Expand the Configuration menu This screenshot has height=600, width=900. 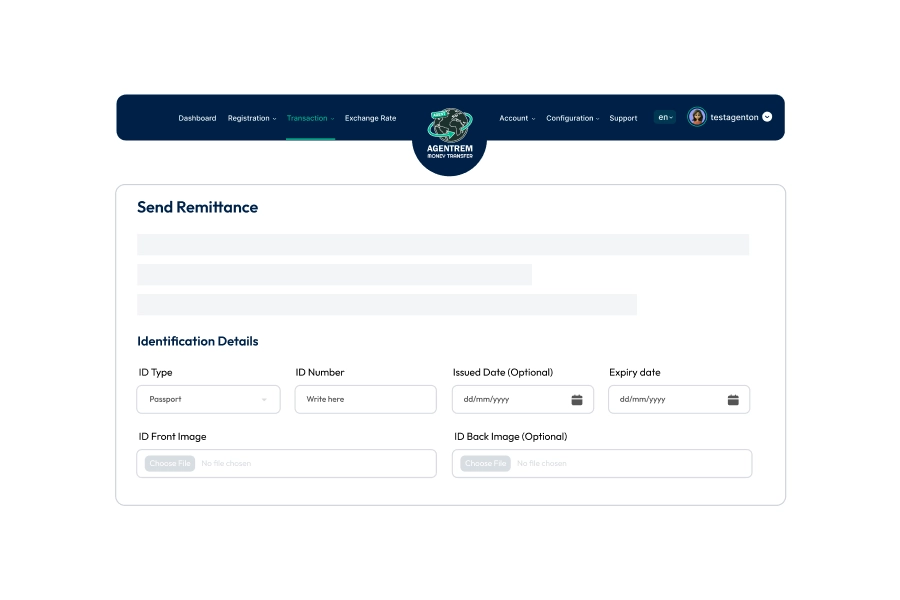coord(572,118)
